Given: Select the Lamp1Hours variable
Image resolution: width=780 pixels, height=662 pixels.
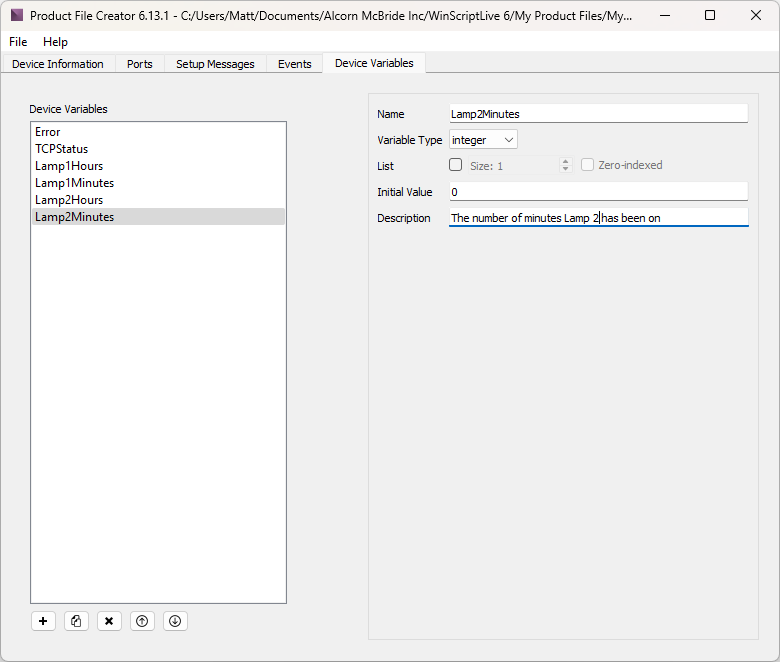Looking at the screenshot, I should pyautogui.click(x=69, y=166).
